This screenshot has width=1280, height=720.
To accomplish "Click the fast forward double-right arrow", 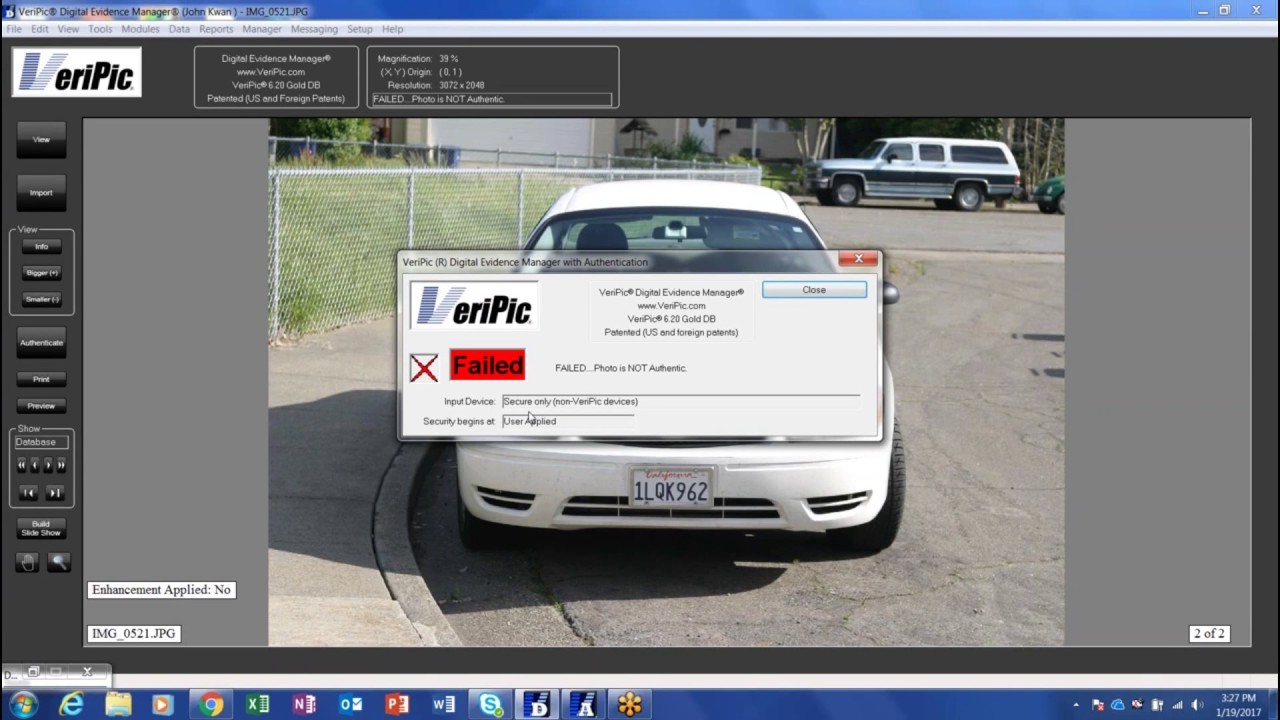I will pyautogui.click(x=61, y=465).
